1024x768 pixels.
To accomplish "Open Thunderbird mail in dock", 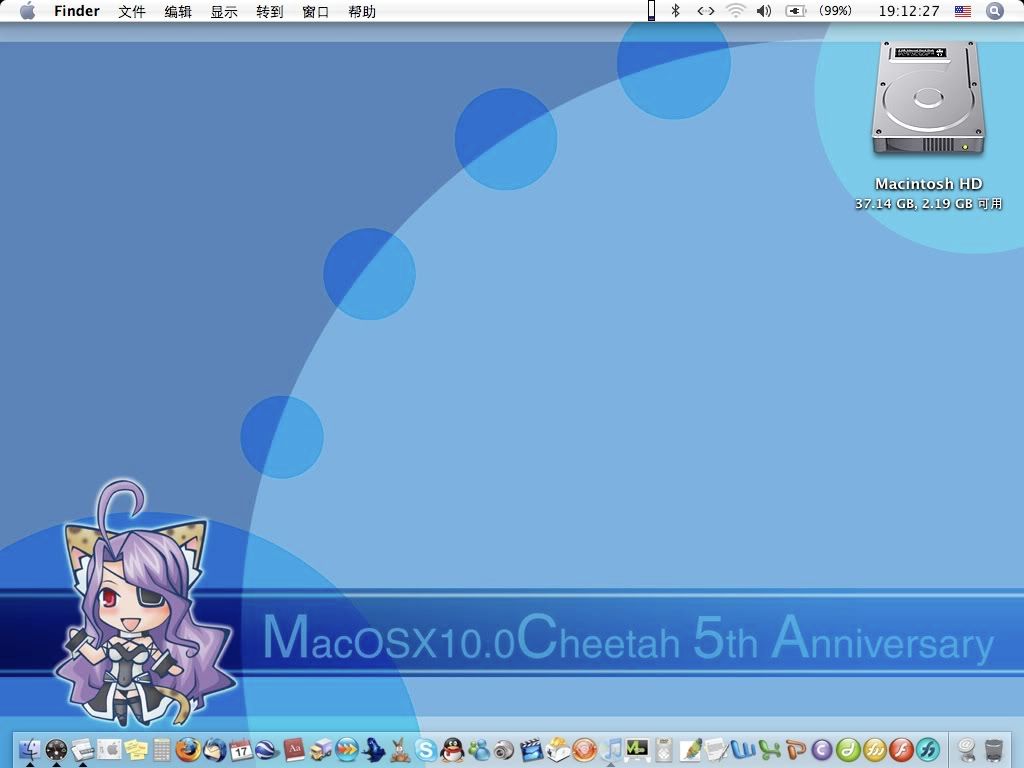I will [x=215, y=750].
